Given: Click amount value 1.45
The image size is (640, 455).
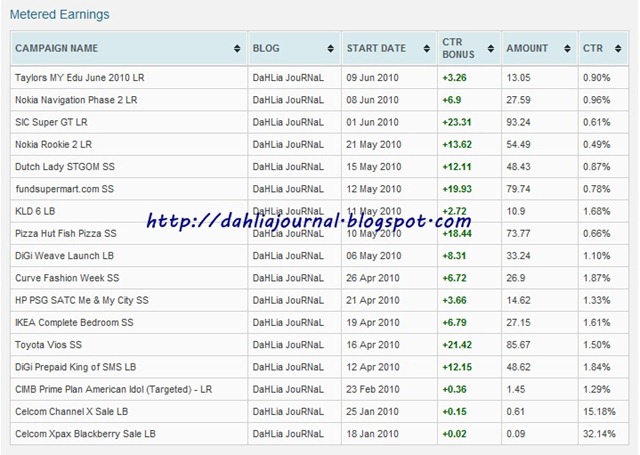Looking at the screenshot, I should [516, 389].
